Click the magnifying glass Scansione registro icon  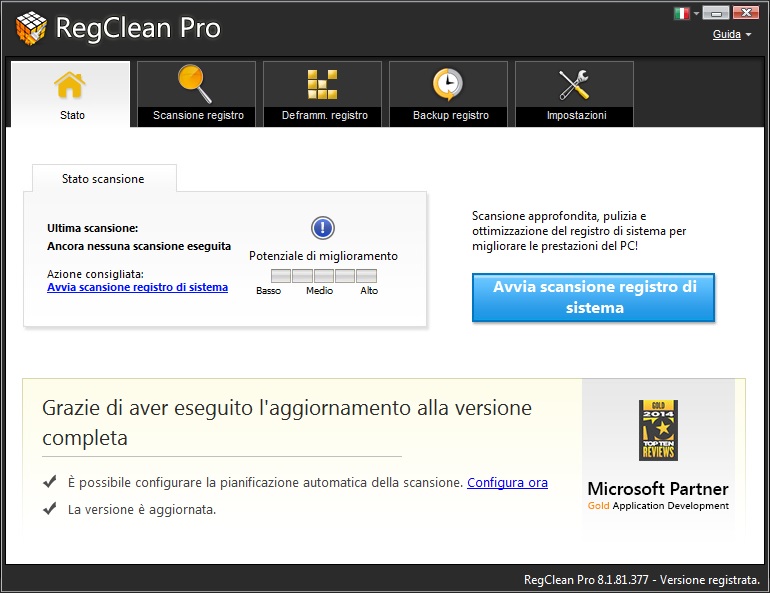click(x=194, y=84)
